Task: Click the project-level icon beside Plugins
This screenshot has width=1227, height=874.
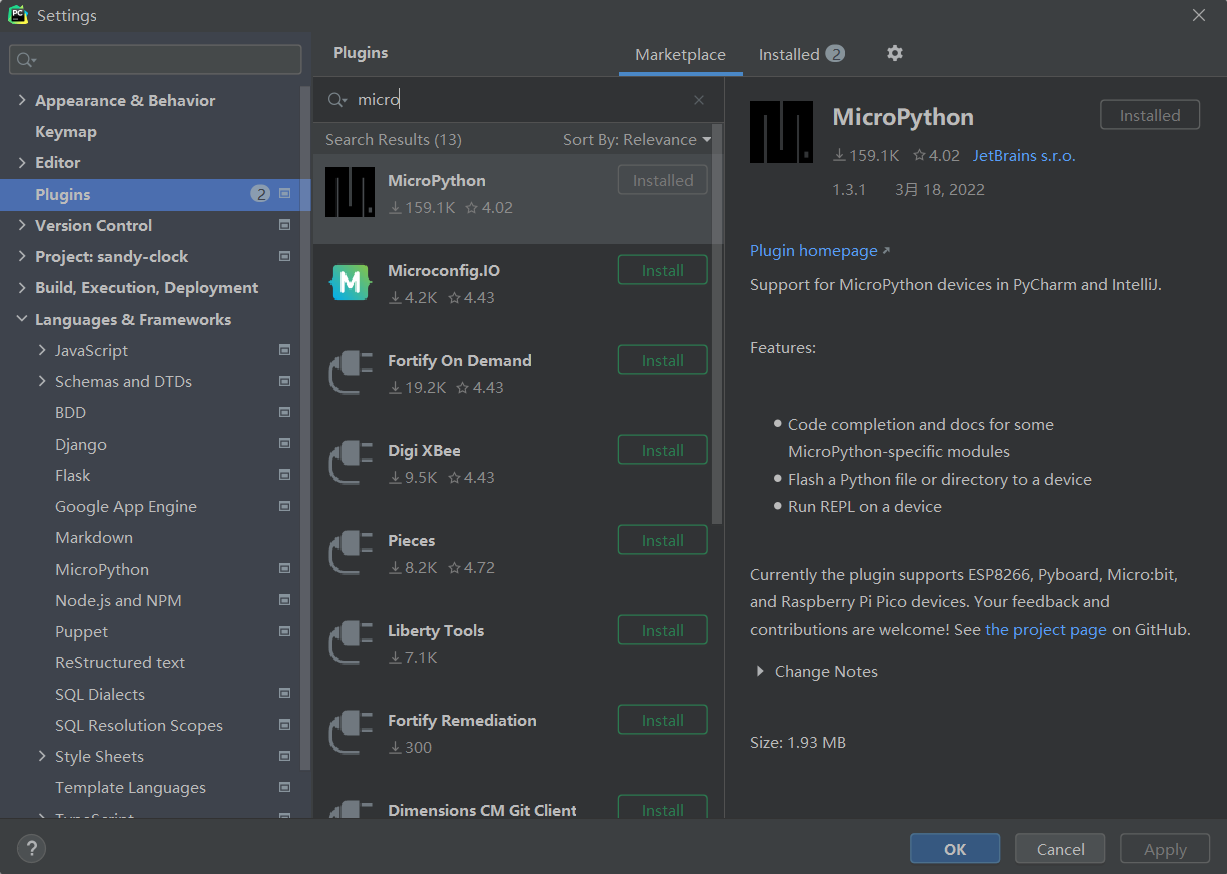Action: [285, 194]
